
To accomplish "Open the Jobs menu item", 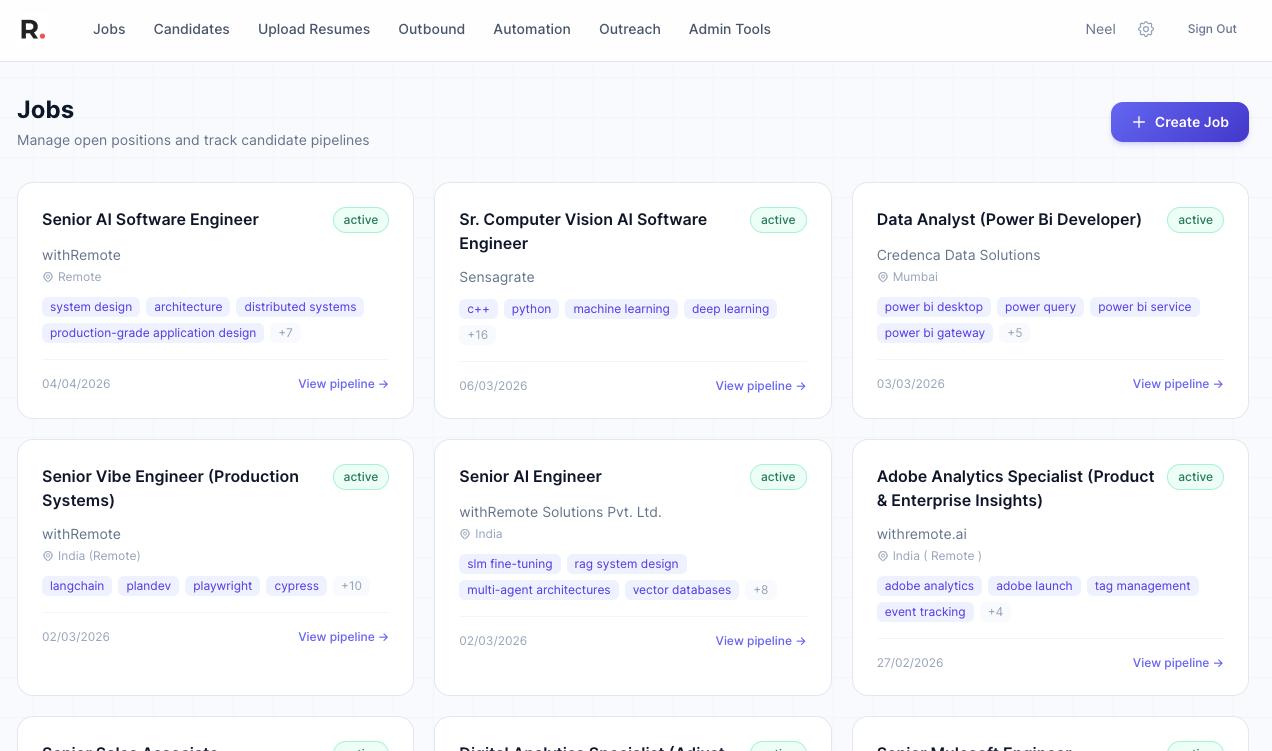I will (109, 29).
